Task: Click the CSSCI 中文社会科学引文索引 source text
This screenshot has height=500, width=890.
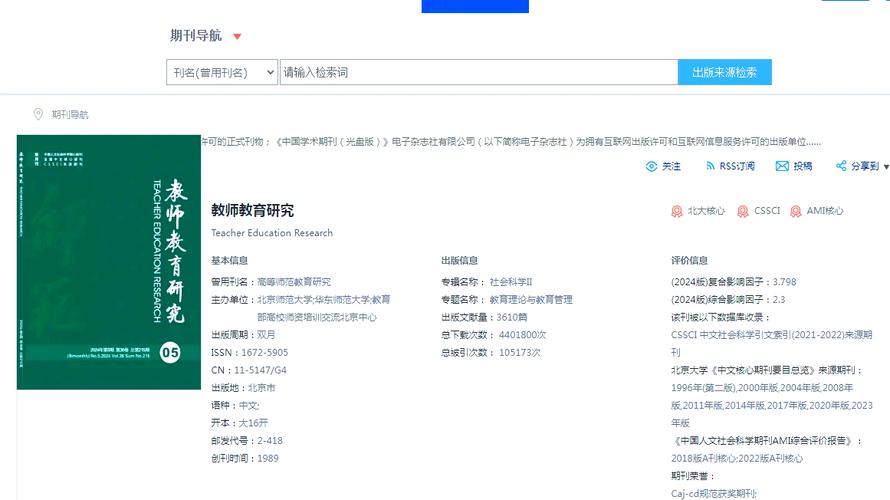Action: 771,343
